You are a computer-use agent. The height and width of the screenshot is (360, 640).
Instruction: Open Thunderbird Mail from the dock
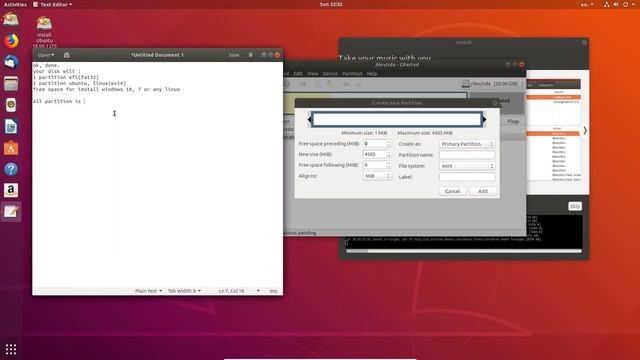tap(11, 62)
